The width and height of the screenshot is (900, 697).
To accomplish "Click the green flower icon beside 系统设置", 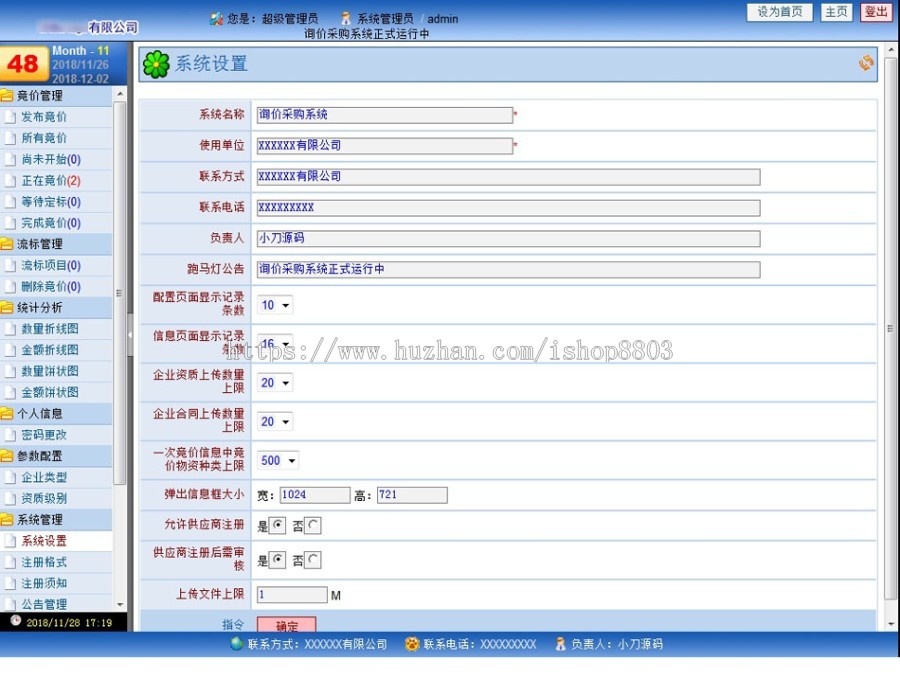I will coord(156,64).
